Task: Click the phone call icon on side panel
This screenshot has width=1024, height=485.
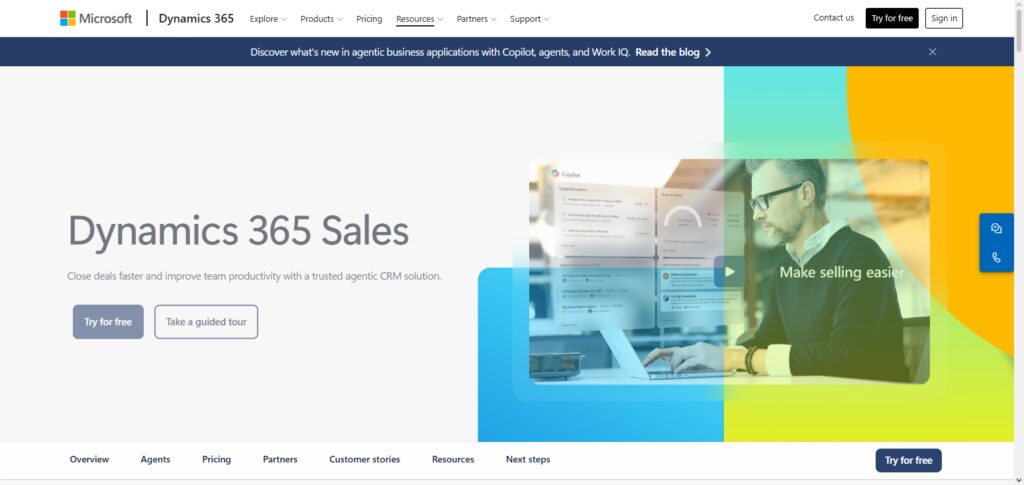Action: 996,257
